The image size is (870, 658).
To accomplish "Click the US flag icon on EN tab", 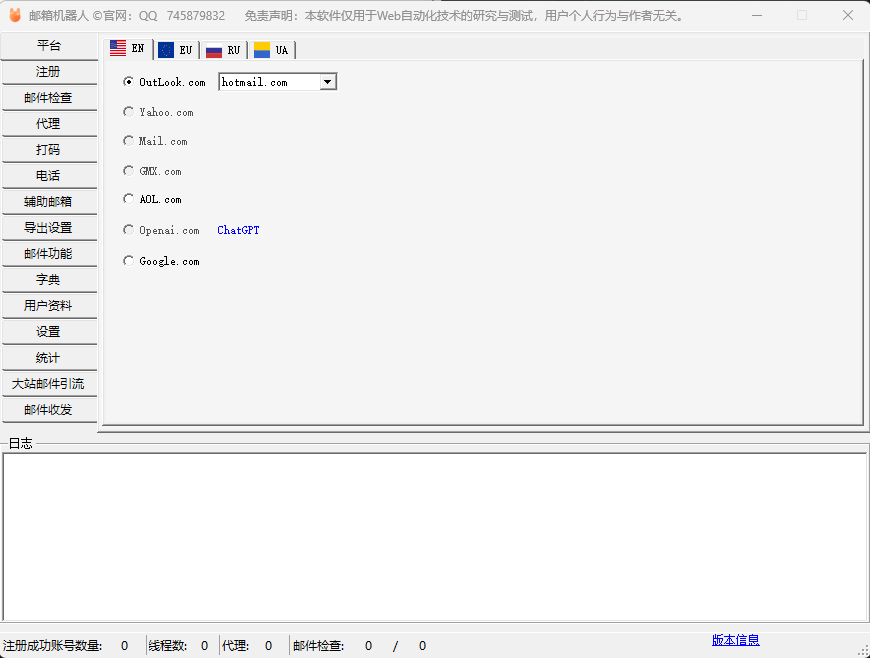I will (x=118, y=48).
